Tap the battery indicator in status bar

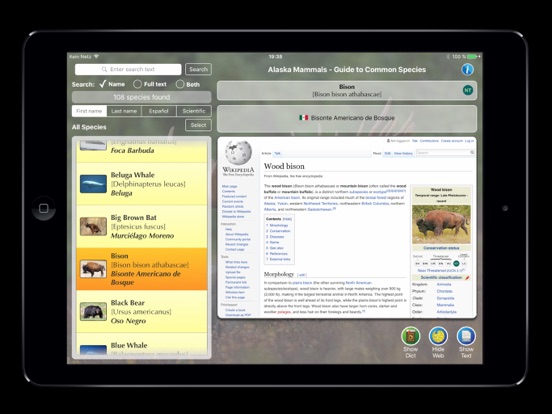pos(472,56)
